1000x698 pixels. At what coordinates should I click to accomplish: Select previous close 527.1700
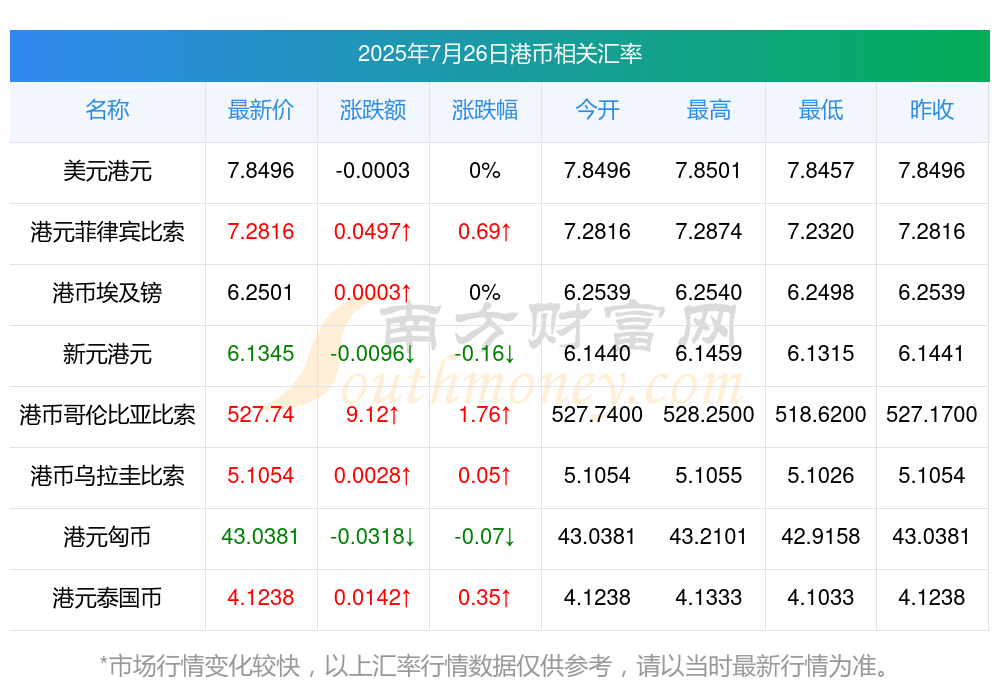[x=932, y=415]
